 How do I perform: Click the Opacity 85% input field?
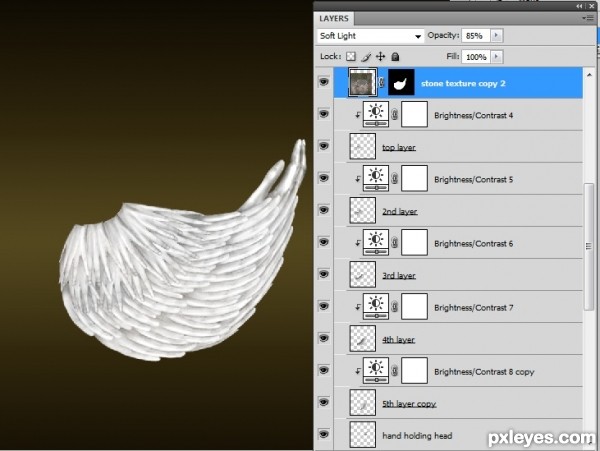pos(476,36)
